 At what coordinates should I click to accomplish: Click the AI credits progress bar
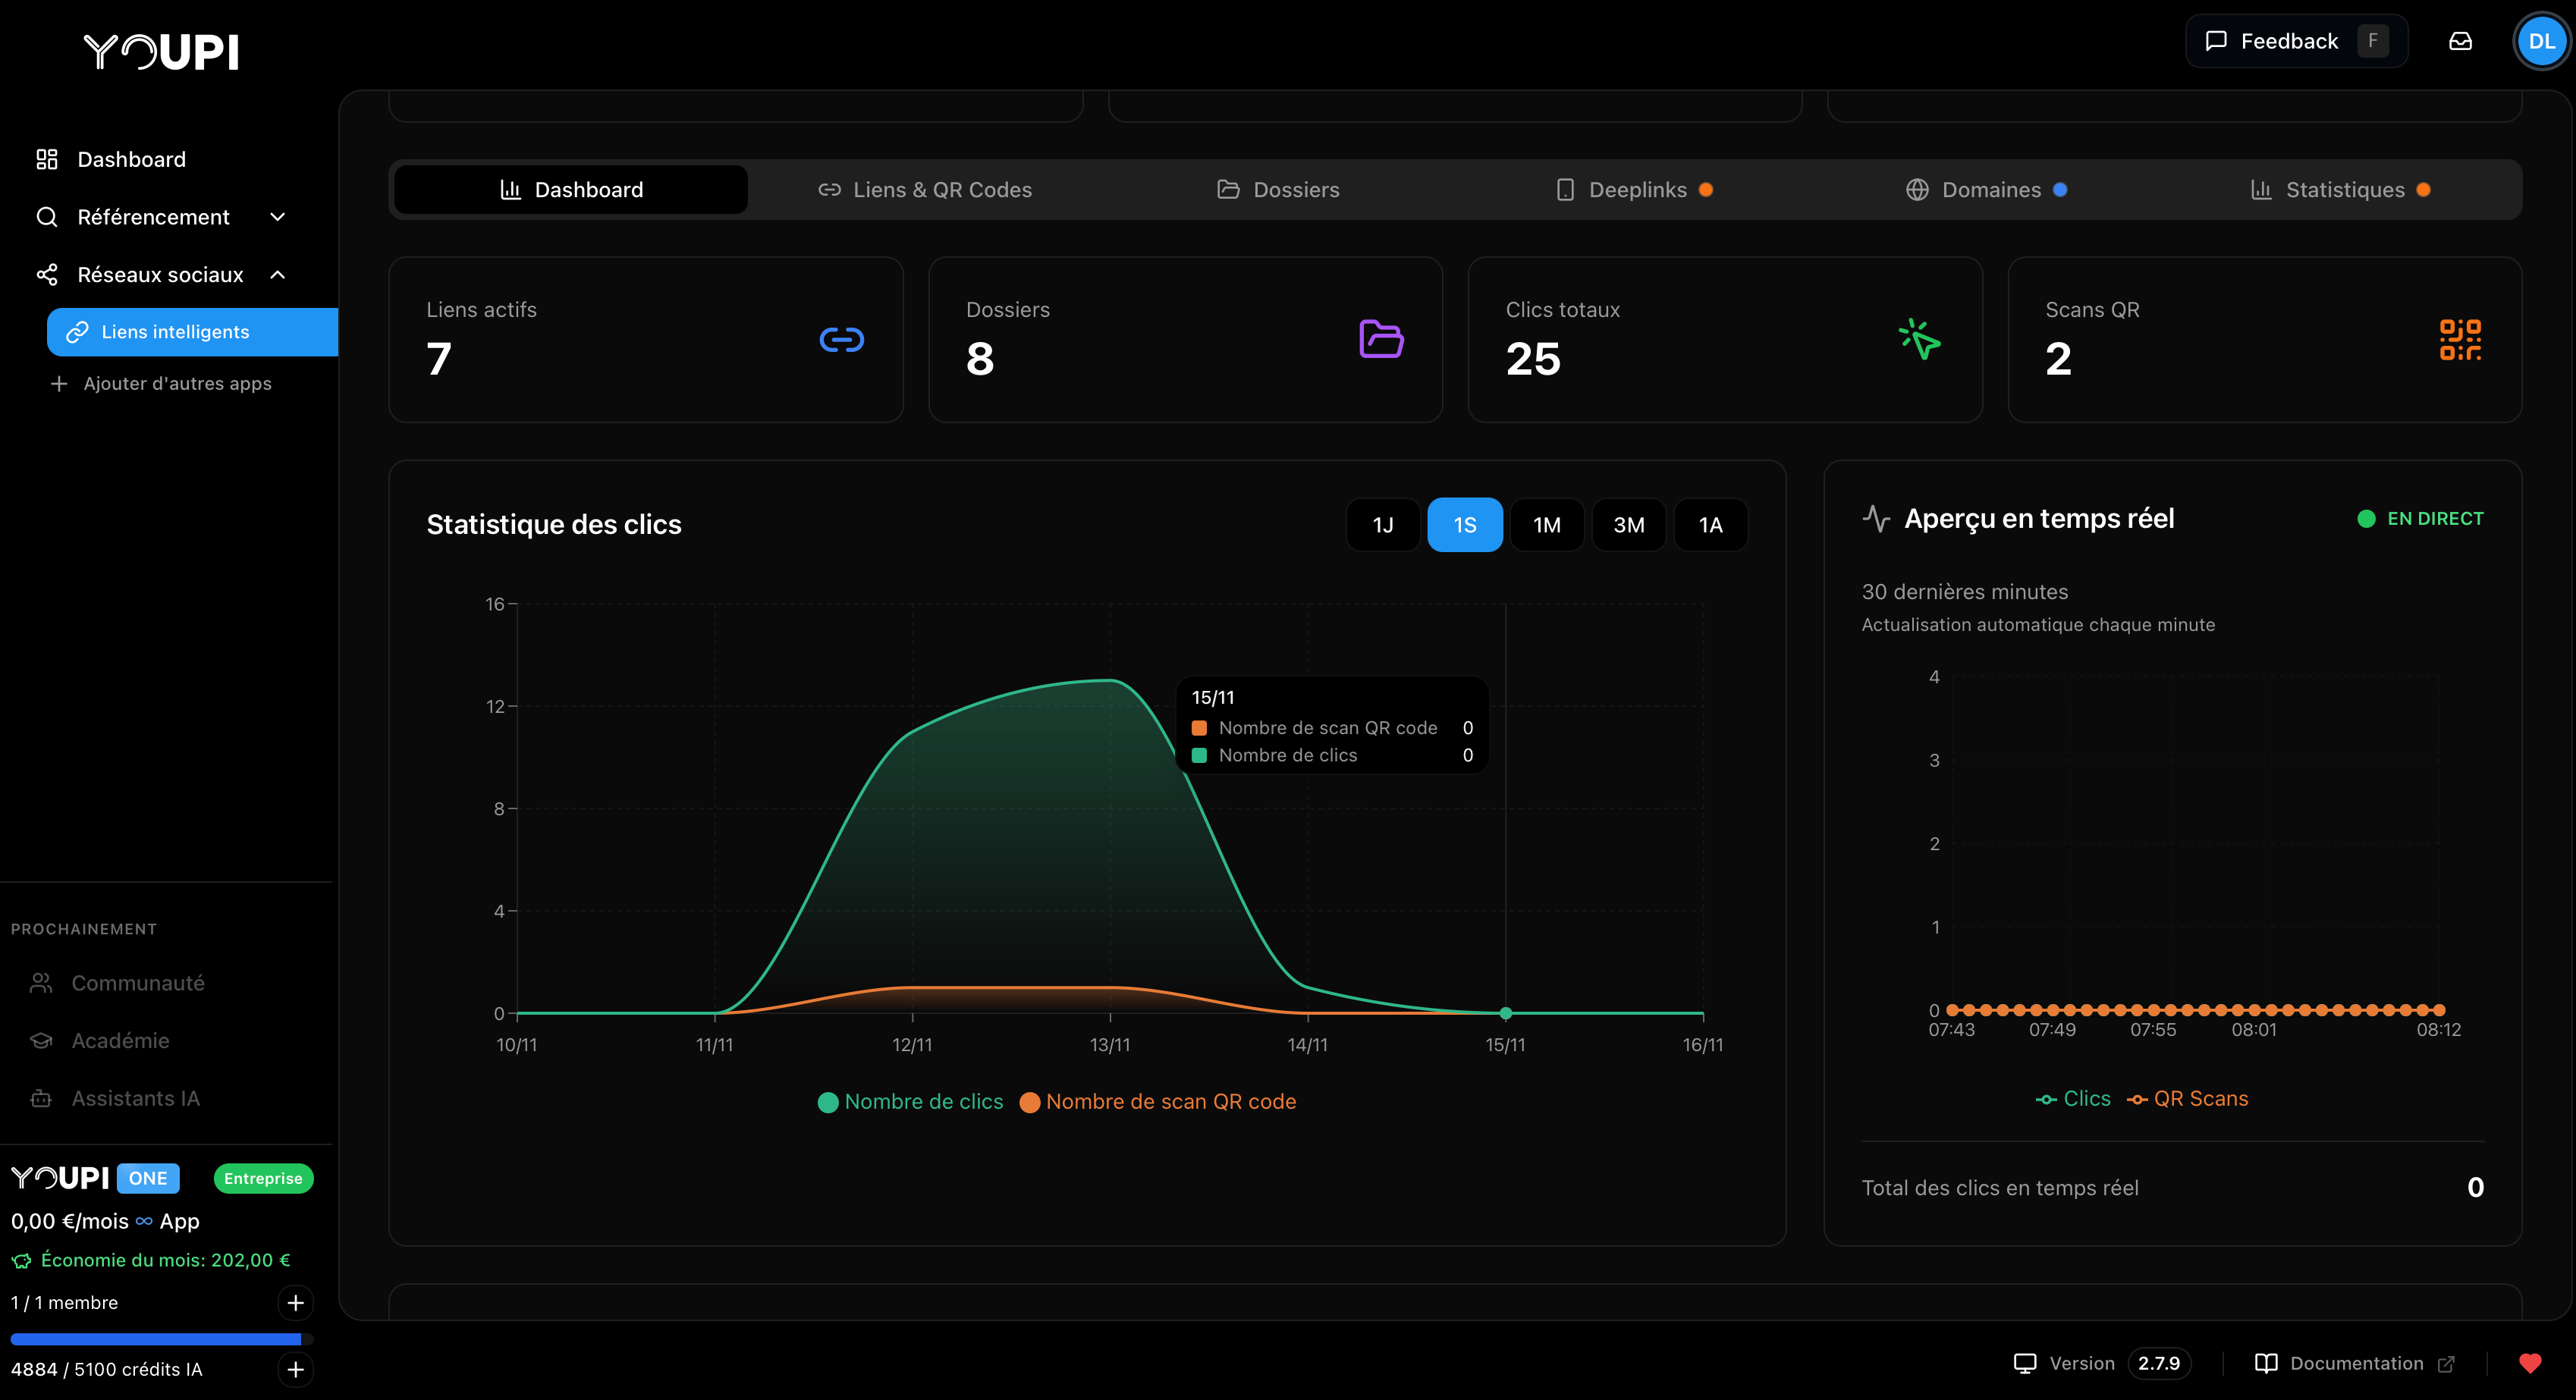(x=160, y=1338)
